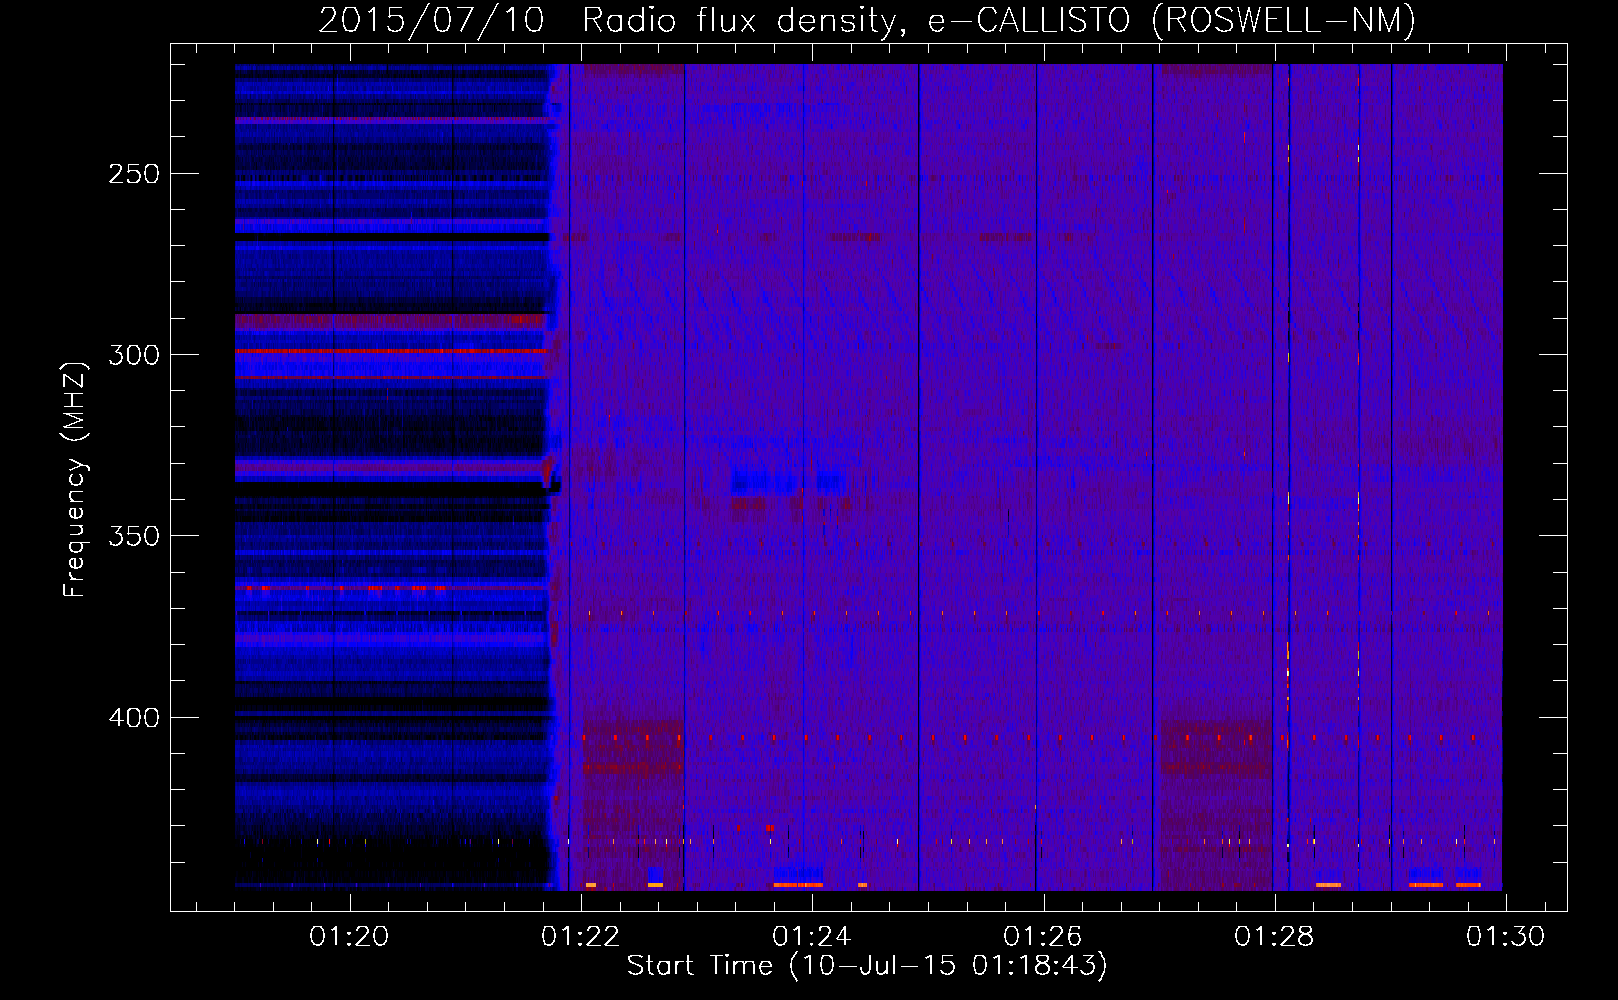
Task: Click the 01:20 time tick label
Action: pos(349,937)
